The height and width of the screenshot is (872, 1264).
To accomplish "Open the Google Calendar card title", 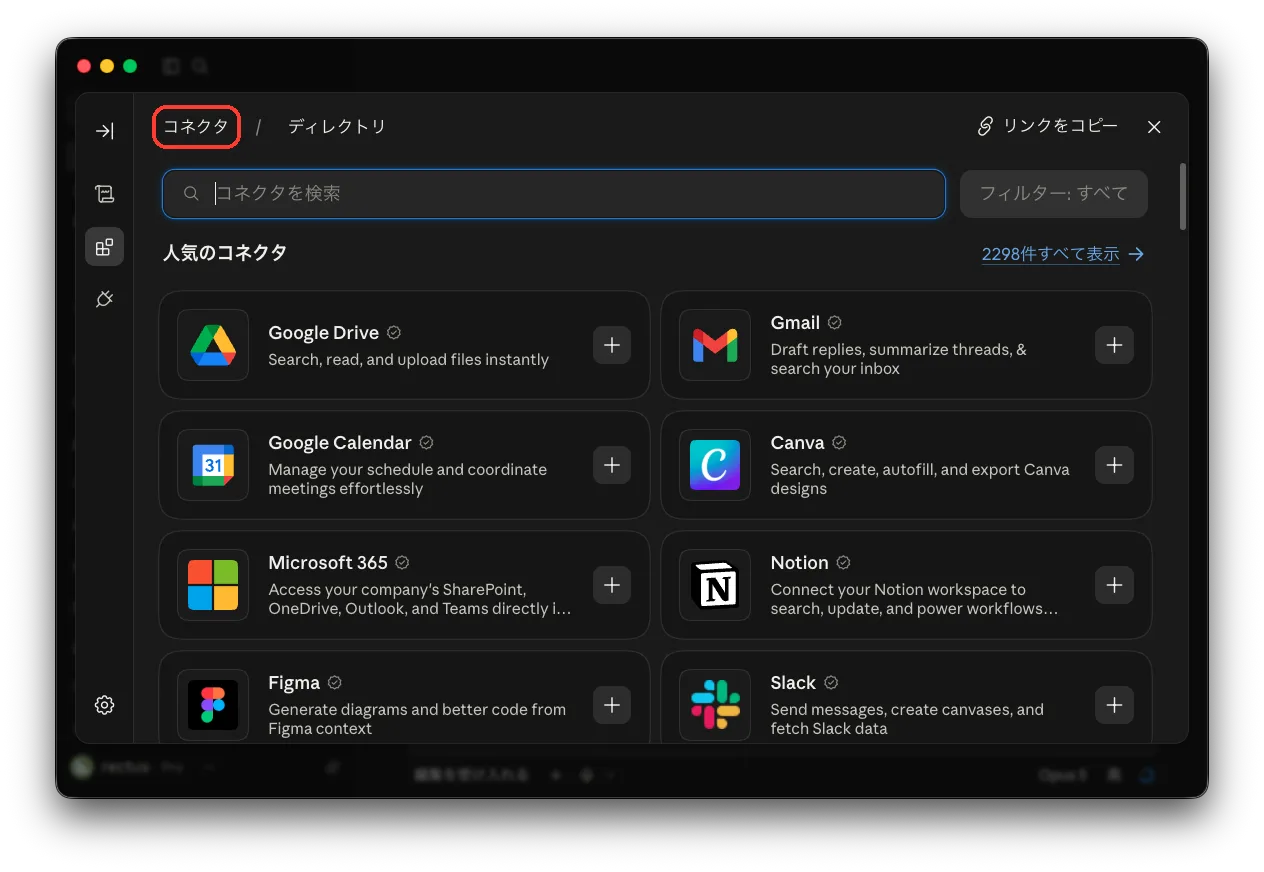I will pos(340,443).
